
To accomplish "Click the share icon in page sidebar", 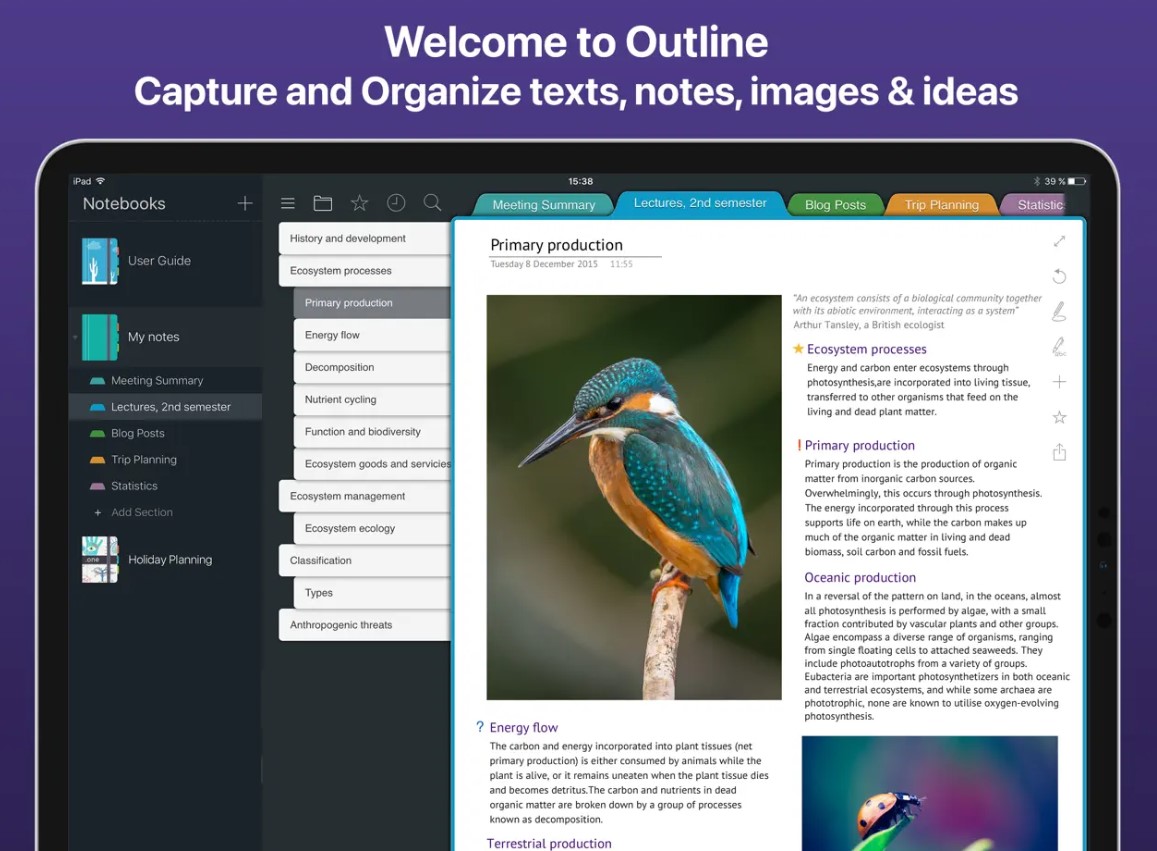I will (1060, 452).
